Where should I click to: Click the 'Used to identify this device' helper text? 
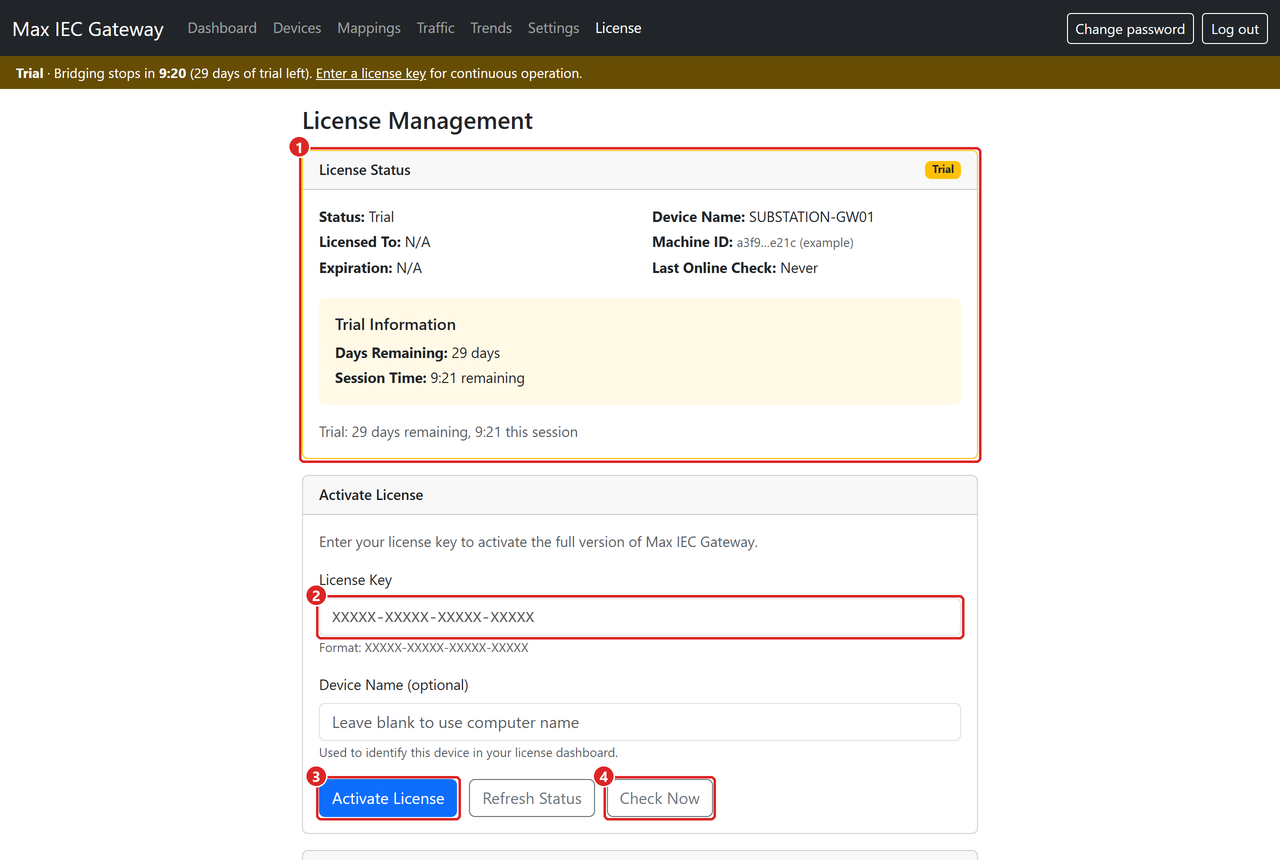coord(469,753)
